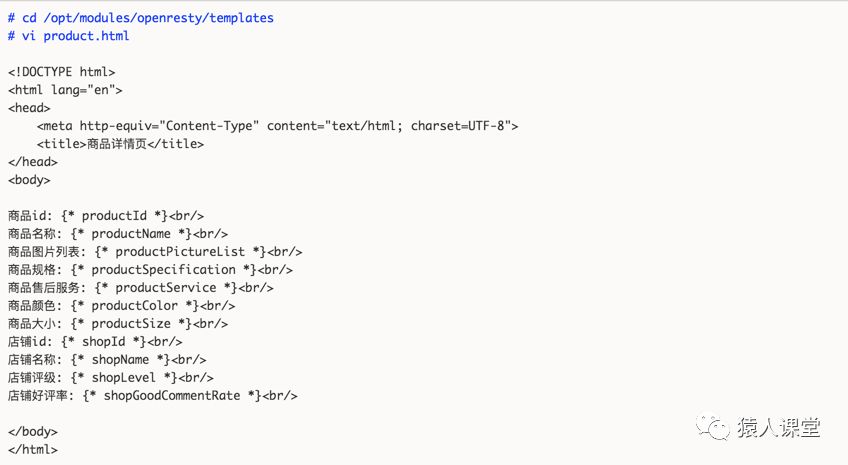This screenshot has width=848, height=465.
Task: Click the opening body tag
Action: [x=29, y=180]
